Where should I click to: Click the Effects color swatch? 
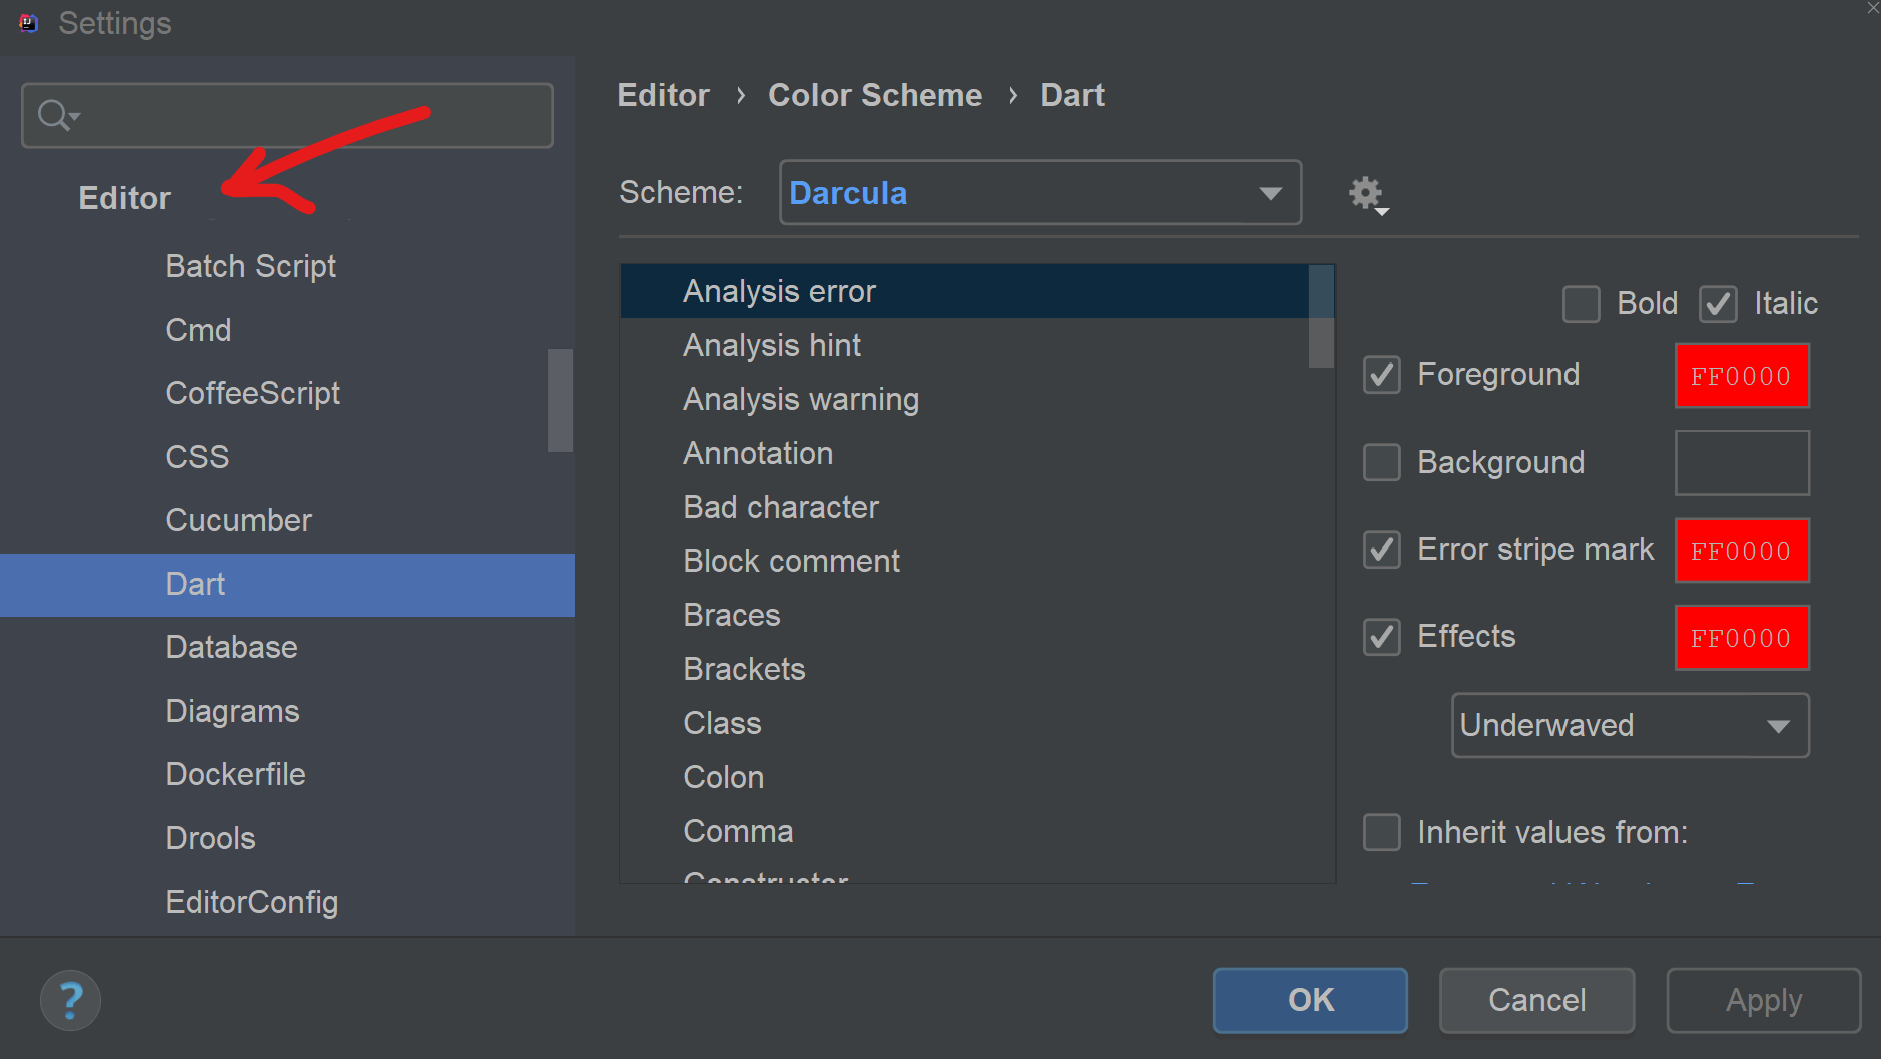[1741, 638]
